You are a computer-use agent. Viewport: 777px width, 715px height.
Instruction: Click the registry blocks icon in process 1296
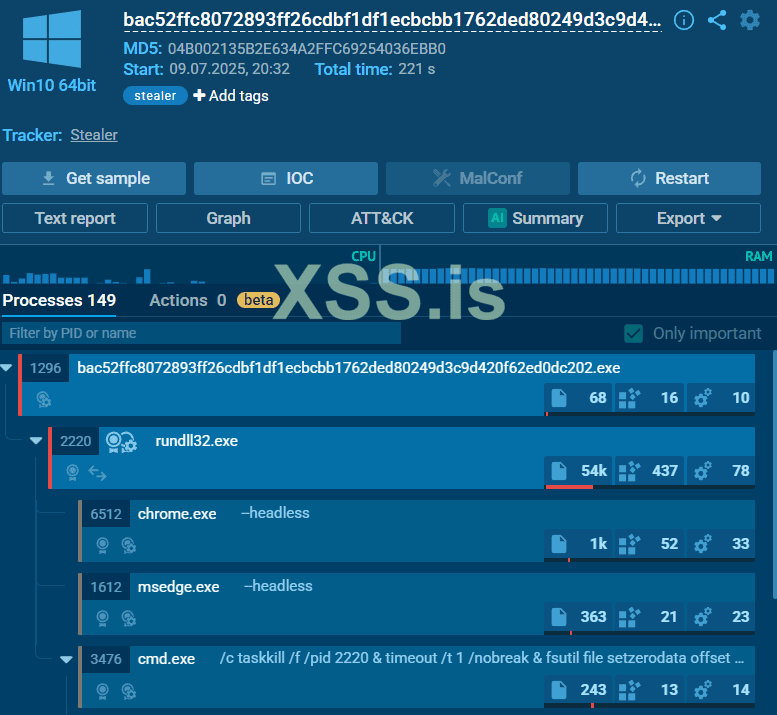pos(629,398)
